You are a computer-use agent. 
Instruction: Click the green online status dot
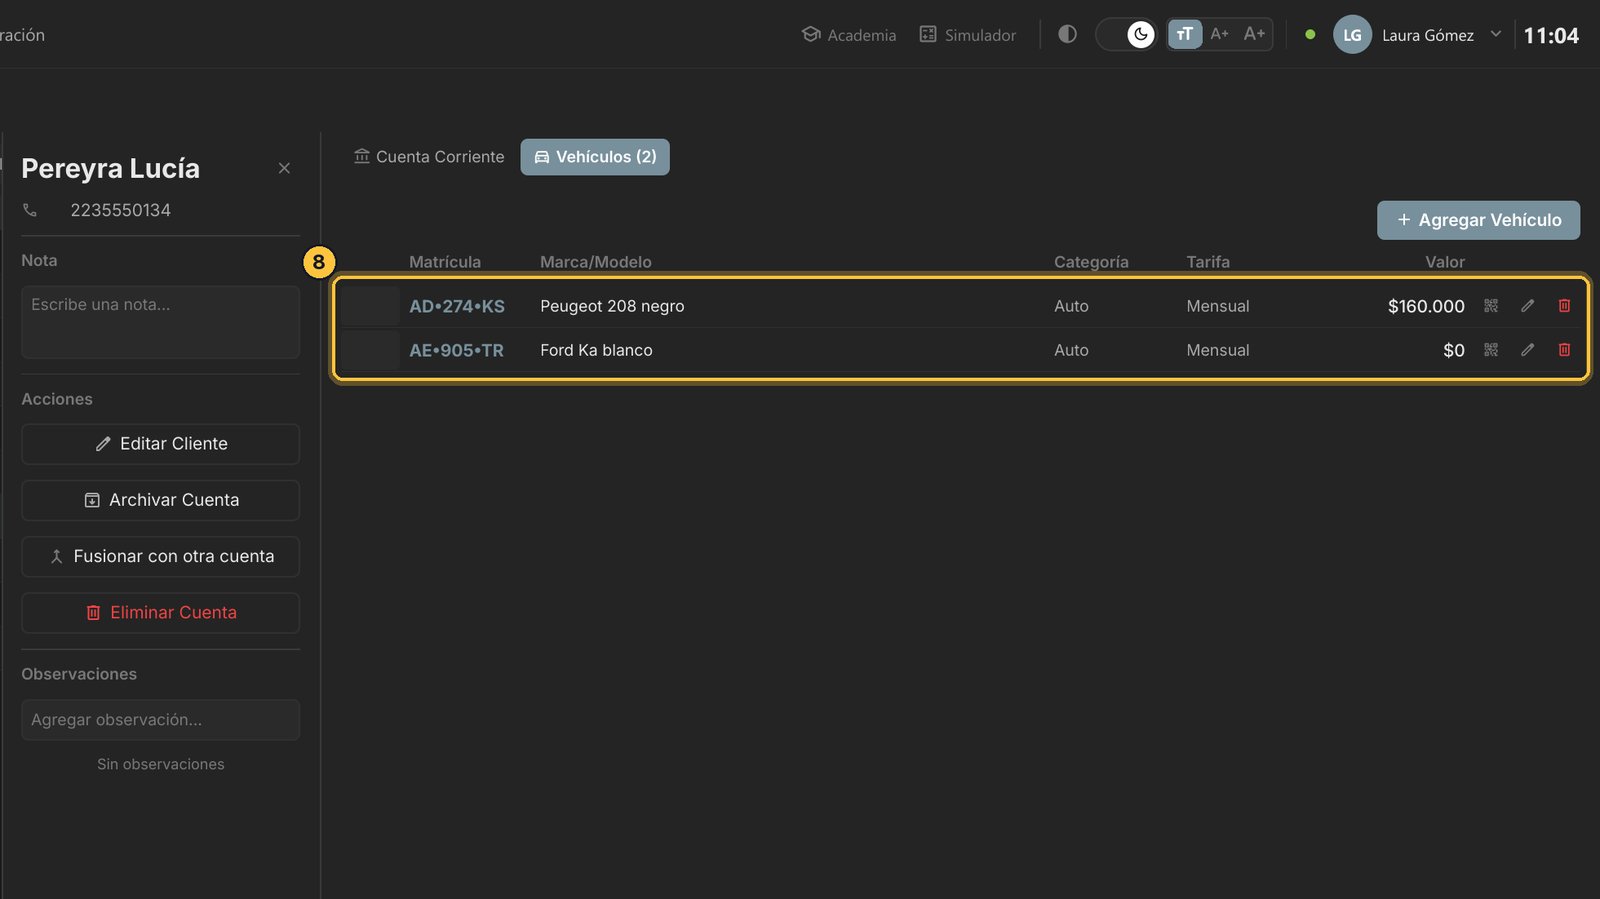tap(1310, 34)
